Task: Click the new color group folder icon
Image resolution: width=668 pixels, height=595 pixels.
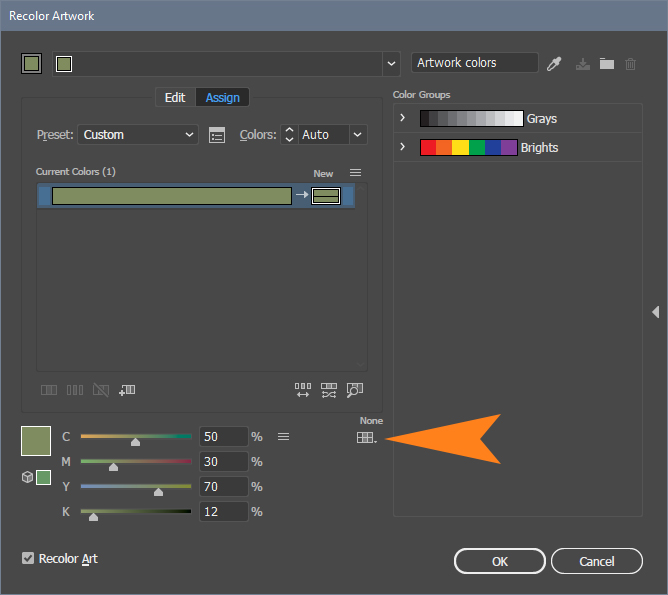Action: click(x=607, y=63)
